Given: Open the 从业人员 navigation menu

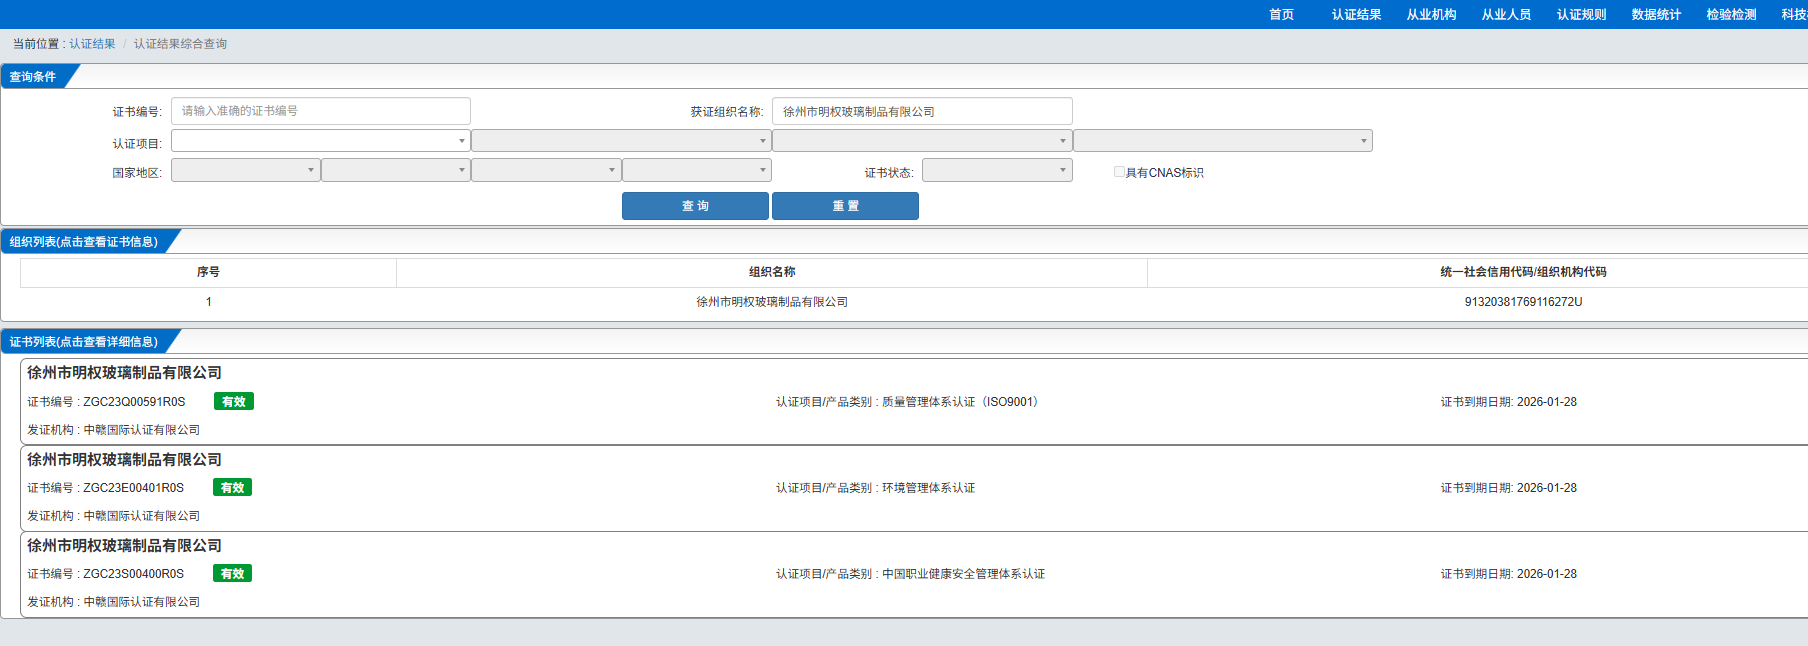Looking at the screenshot, I should pyautogui.click(x=1506, y=14).
